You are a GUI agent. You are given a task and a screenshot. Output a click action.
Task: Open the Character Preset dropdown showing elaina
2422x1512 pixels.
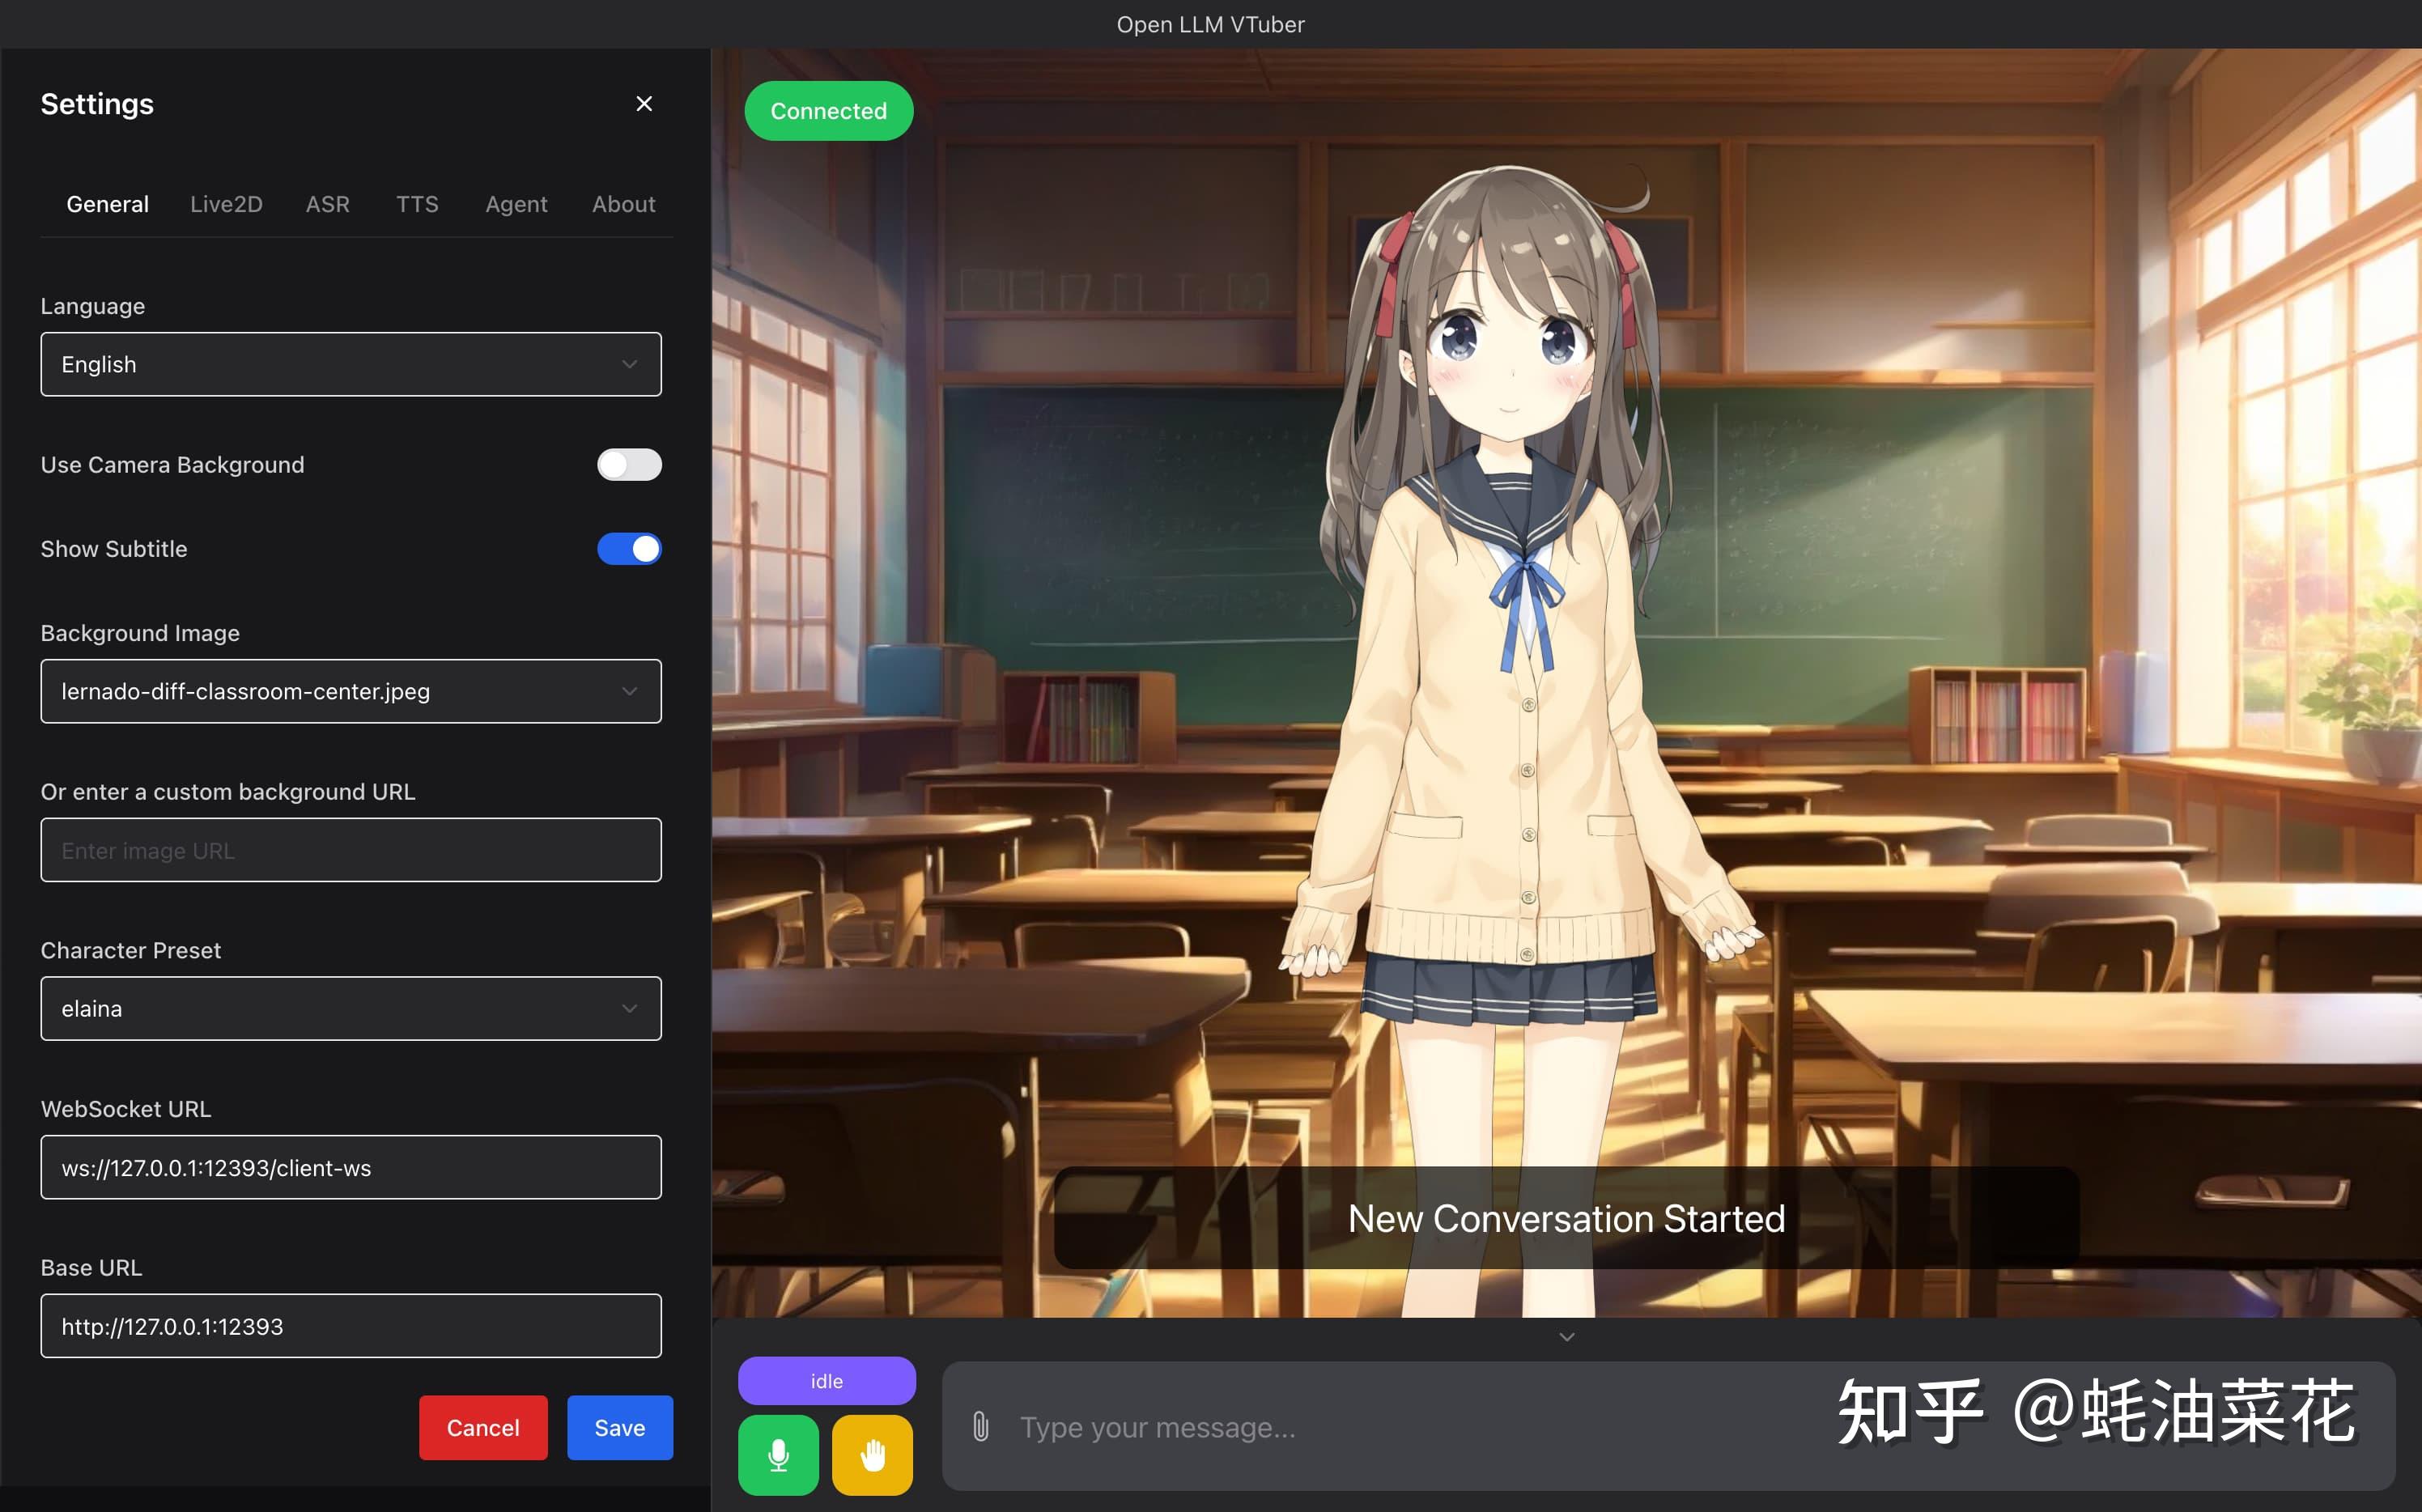(x=351, y=1008)
